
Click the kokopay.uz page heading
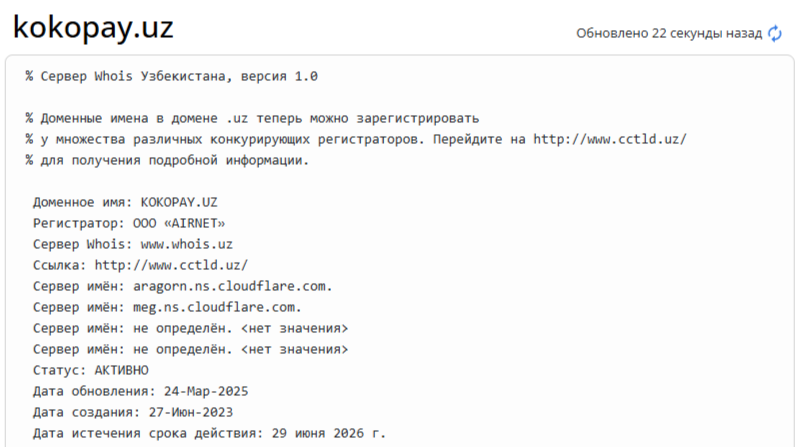(x=93, y=29)
